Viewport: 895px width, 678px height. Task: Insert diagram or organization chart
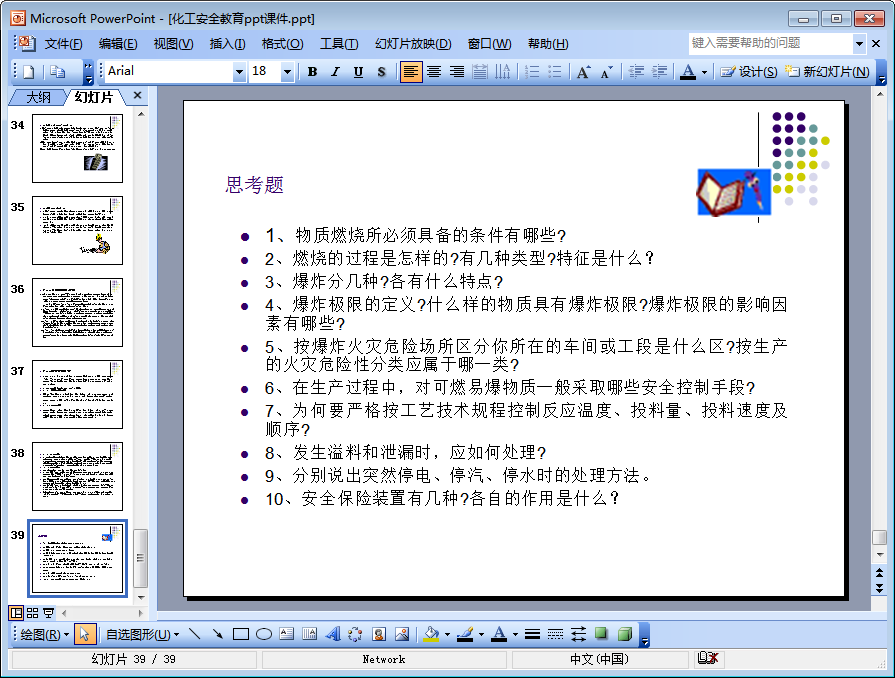[x=356, y=634]
